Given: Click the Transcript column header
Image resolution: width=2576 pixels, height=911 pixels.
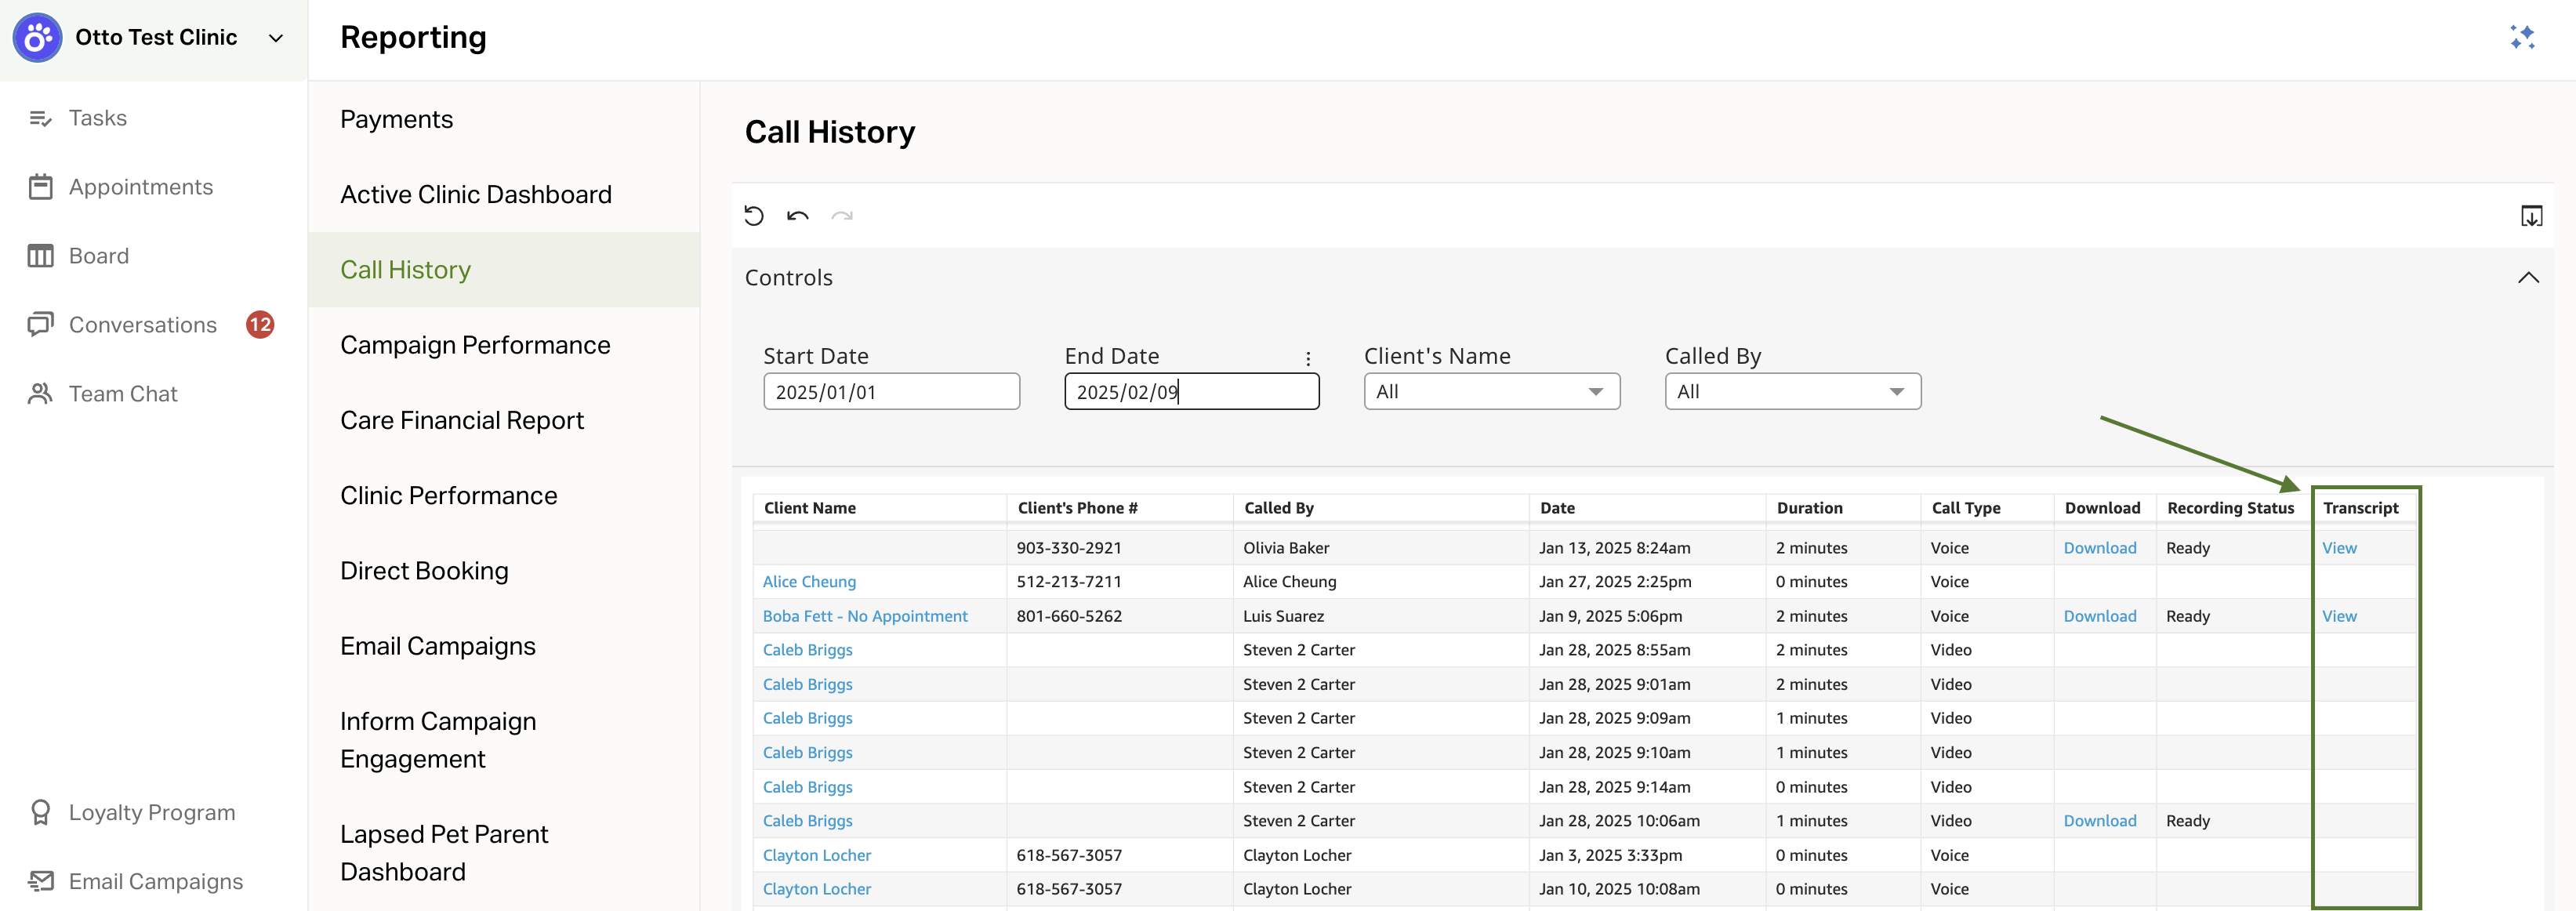Looking at the screenshot, I should [x=2360, y=508].
